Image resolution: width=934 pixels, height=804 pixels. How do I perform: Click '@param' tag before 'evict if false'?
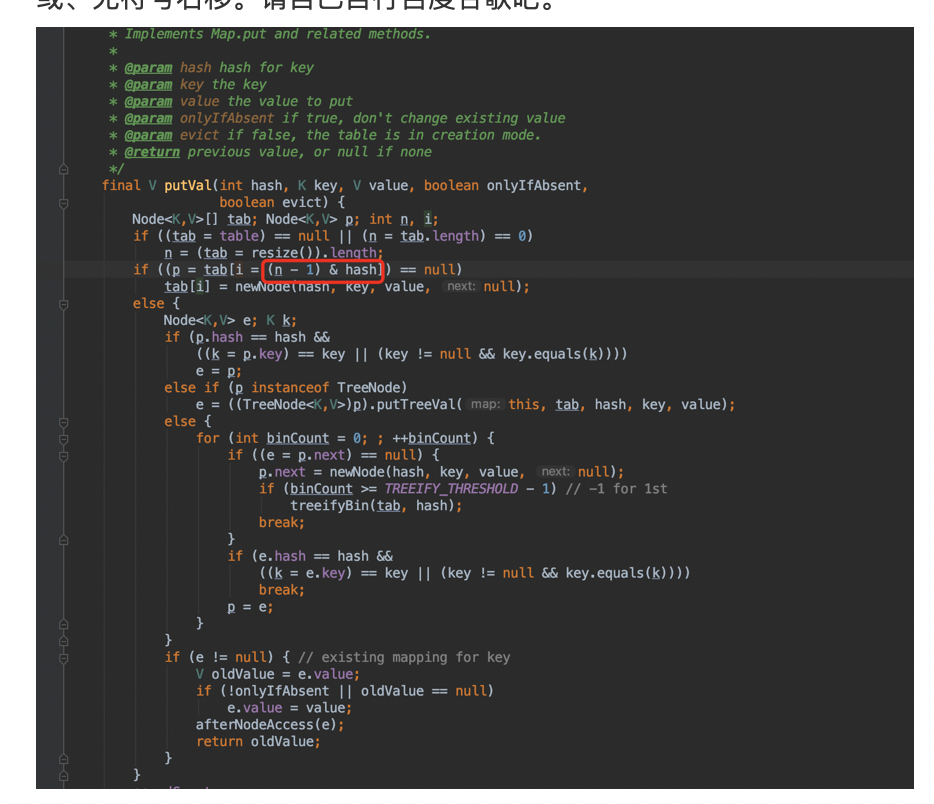(x=148, y=135)
